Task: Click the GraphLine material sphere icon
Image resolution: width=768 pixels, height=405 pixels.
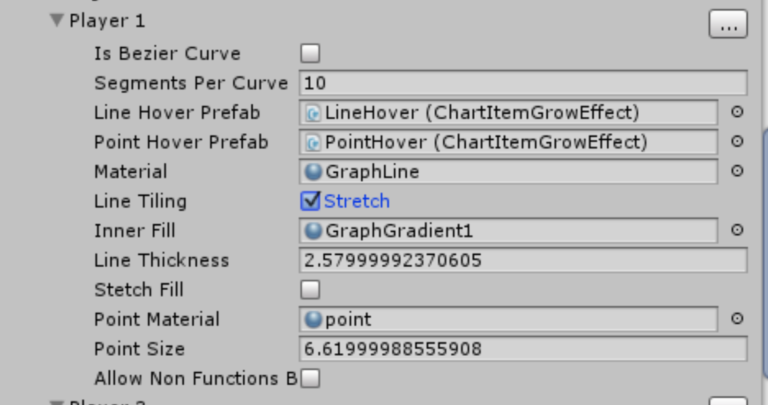Action: (313, 172)
